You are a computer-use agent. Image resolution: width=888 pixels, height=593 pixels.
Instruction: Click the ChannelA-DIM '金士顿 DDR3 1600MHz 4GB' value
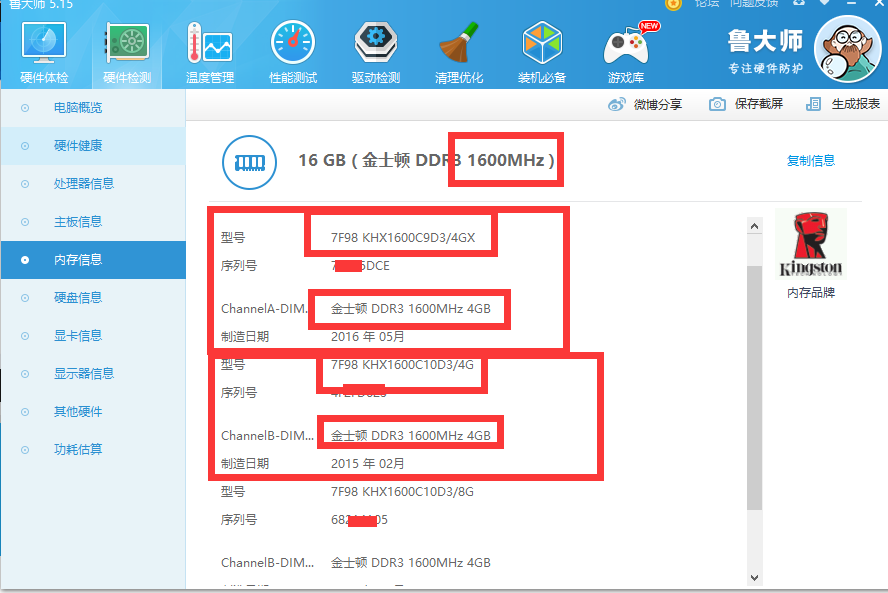(x=411, y=309)
